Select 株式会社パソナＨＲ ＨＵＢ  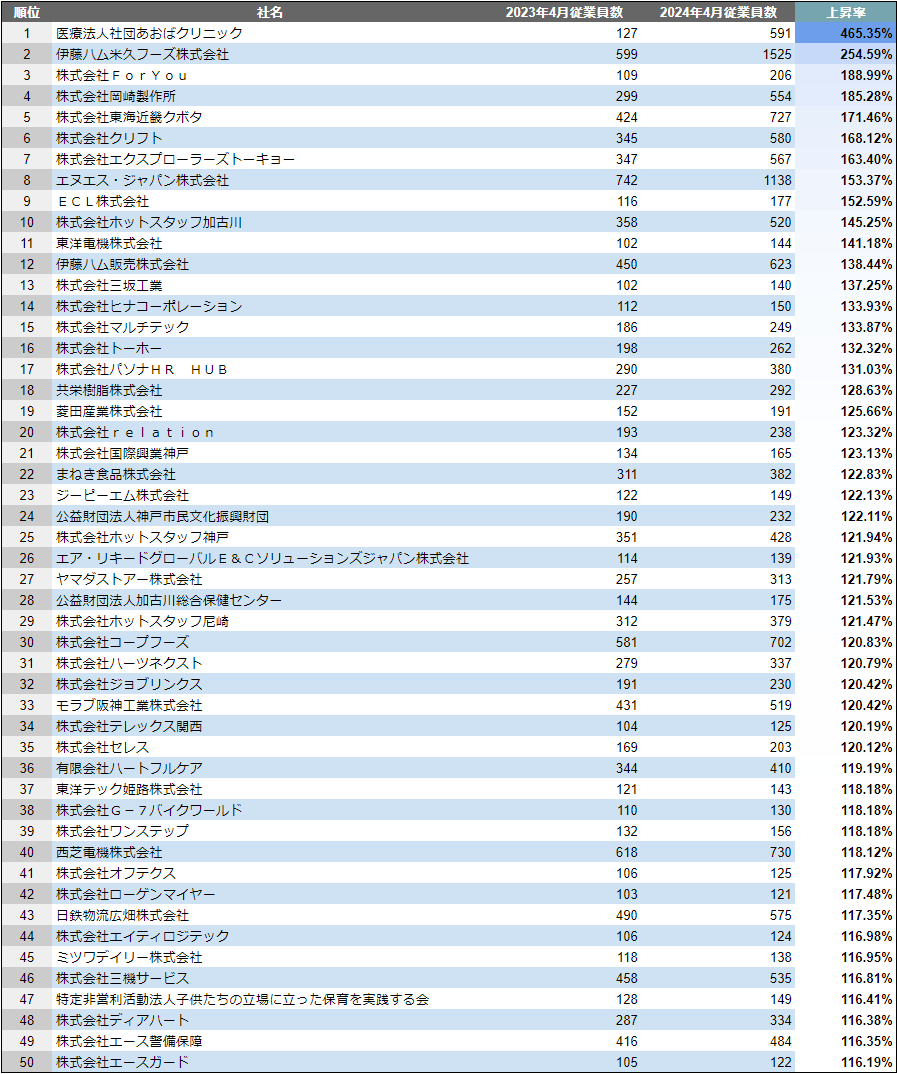click(x=142, y=369)
